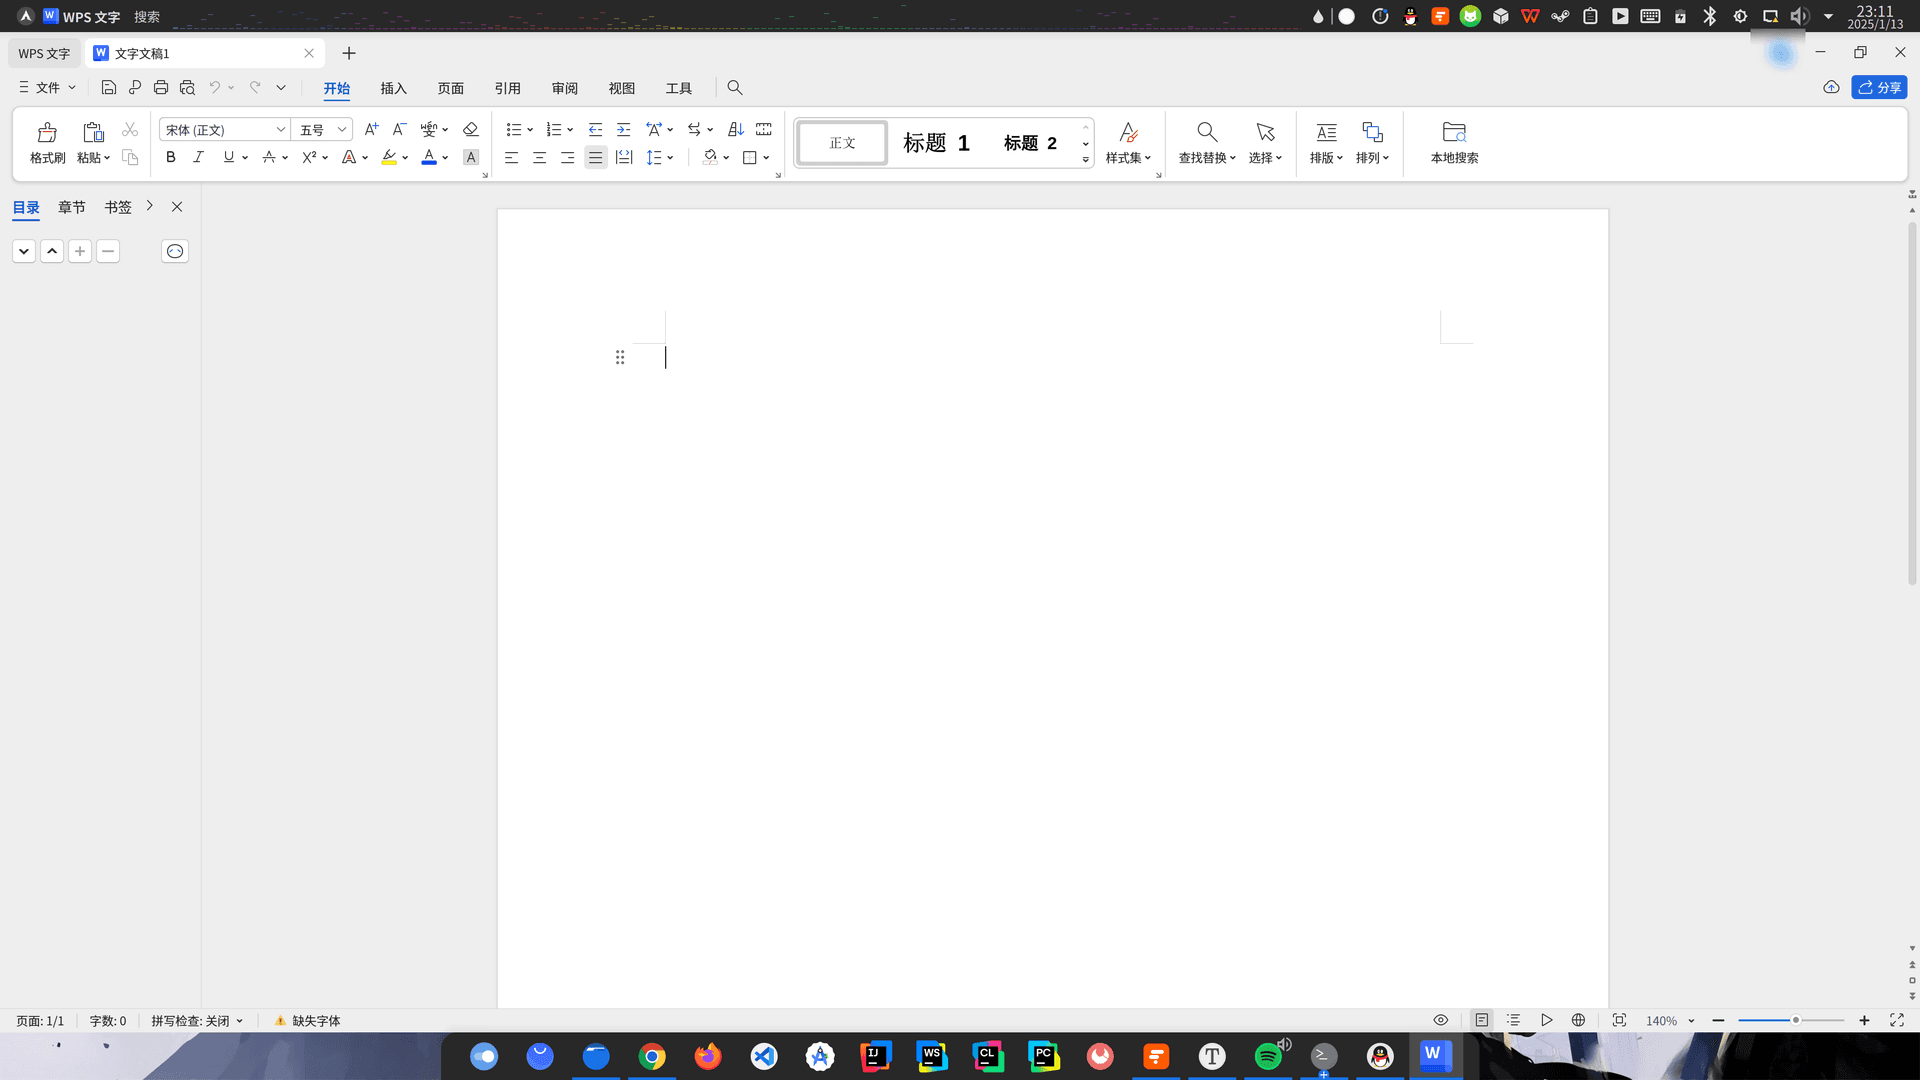Open the 文件 menu

click(x=45, y=88)
